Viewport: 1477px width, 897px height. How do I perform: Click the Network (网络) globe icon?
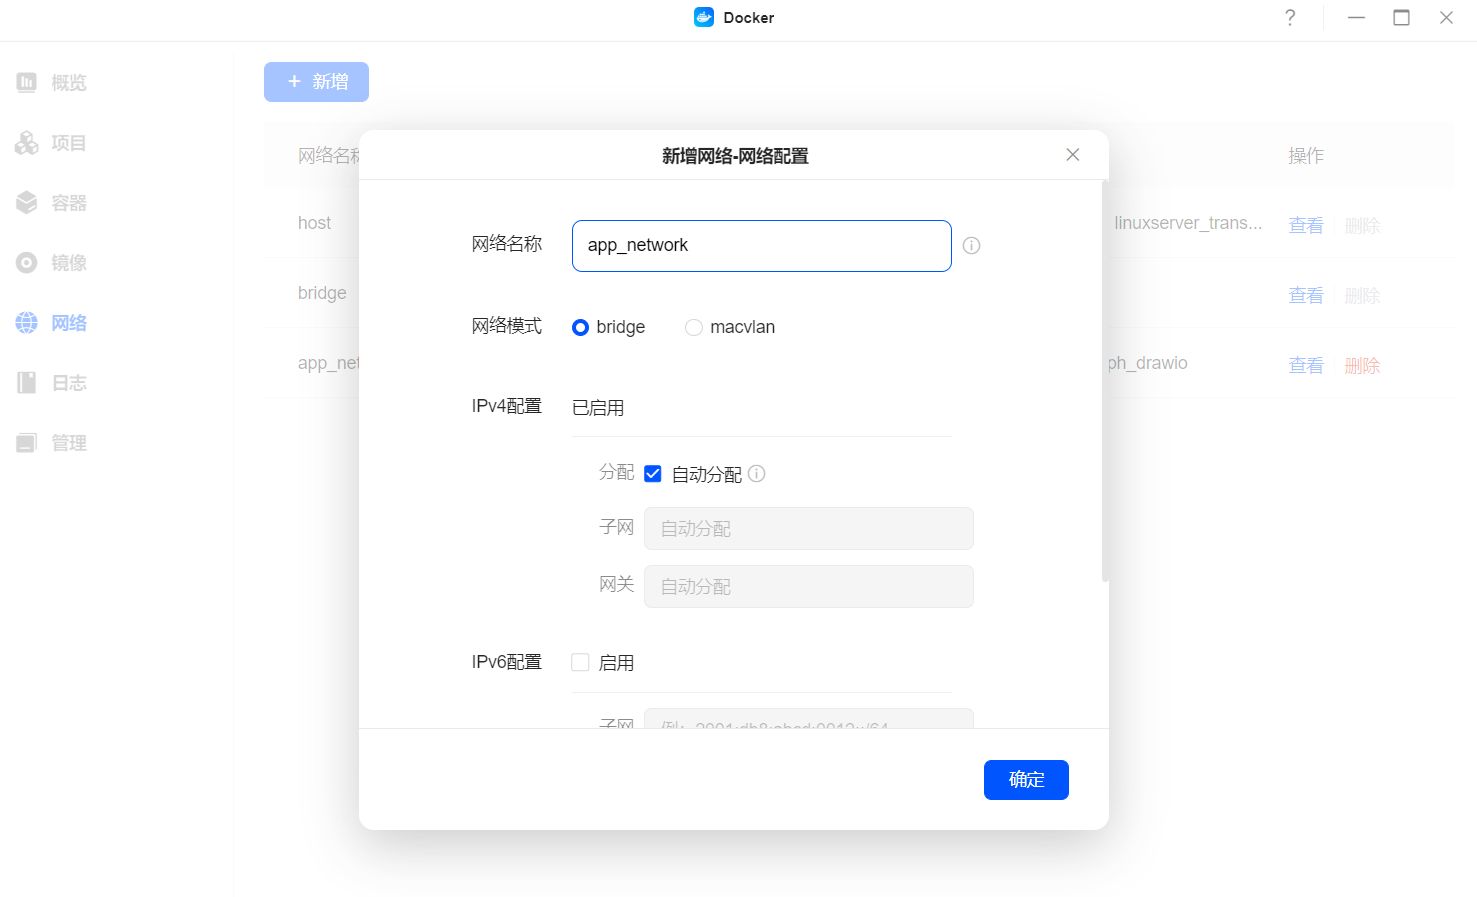tap(27, 323)
